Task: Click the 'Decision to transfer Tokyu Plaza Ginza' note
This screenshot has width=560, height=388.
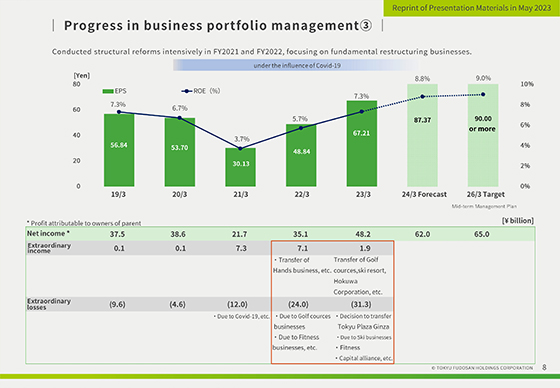Action: coord(363,321)
